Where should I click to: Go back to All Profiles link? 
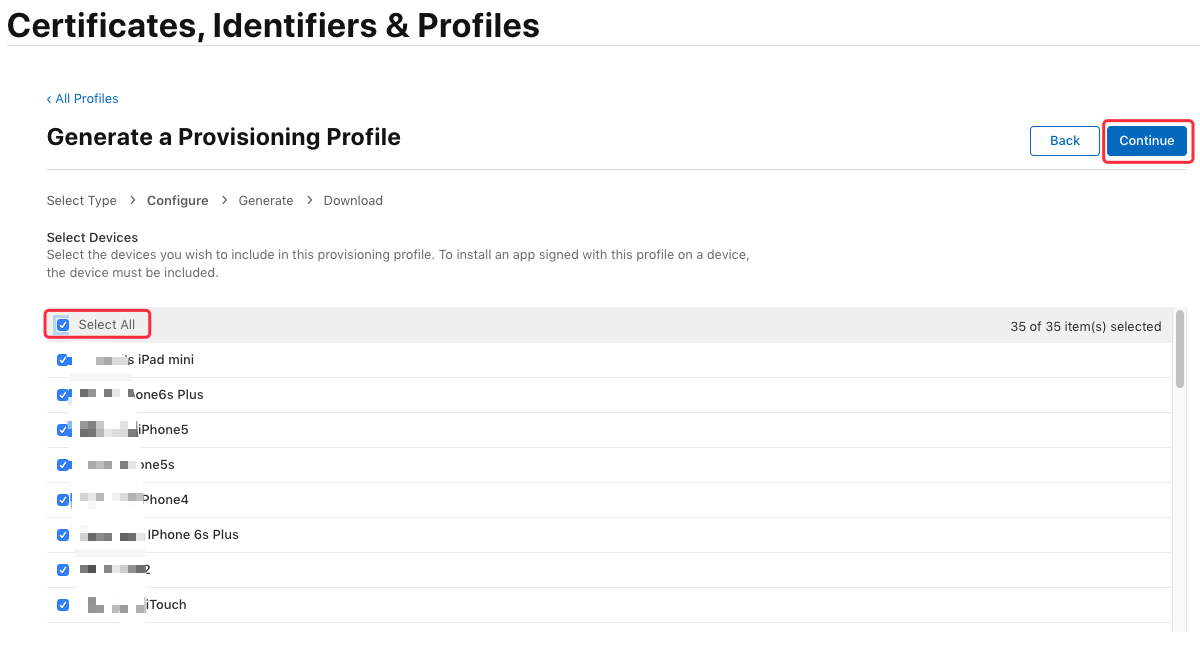click(x=82, y=99)
